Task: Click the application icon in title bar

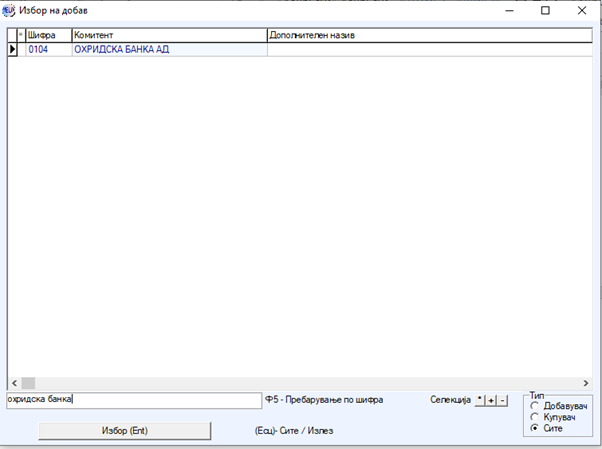Action: [8, 10]
